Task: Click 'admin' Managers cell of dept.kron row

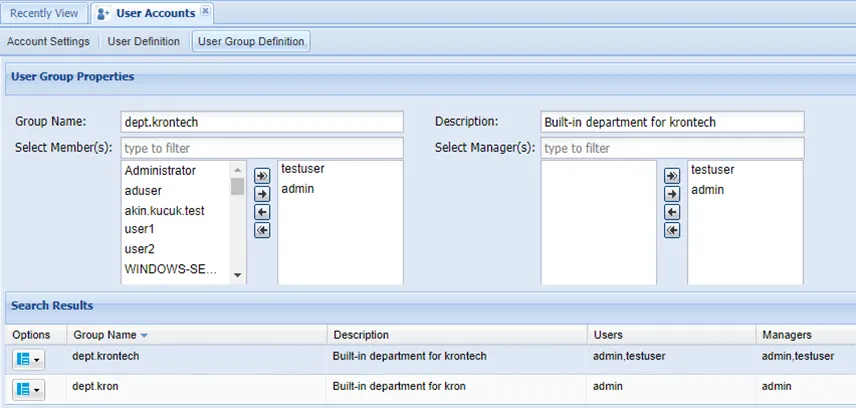Action: (776, 386)
